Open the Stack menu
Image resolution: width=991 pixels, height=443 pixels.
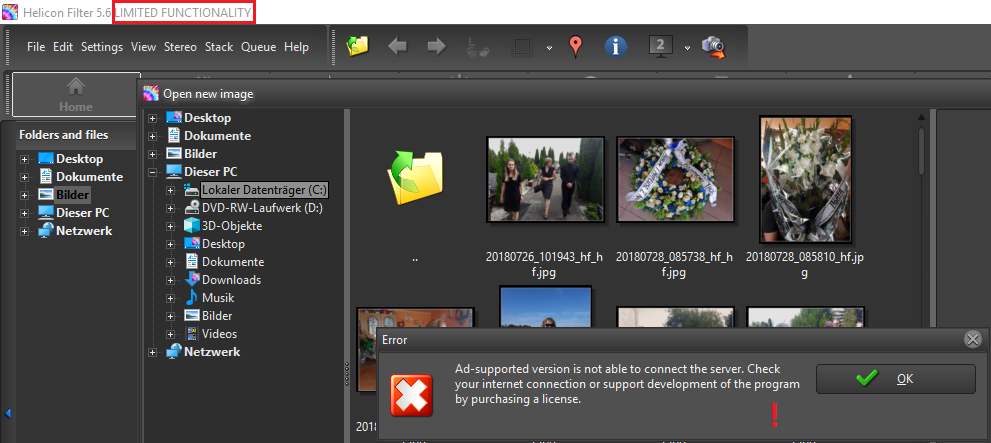(219, 47)
